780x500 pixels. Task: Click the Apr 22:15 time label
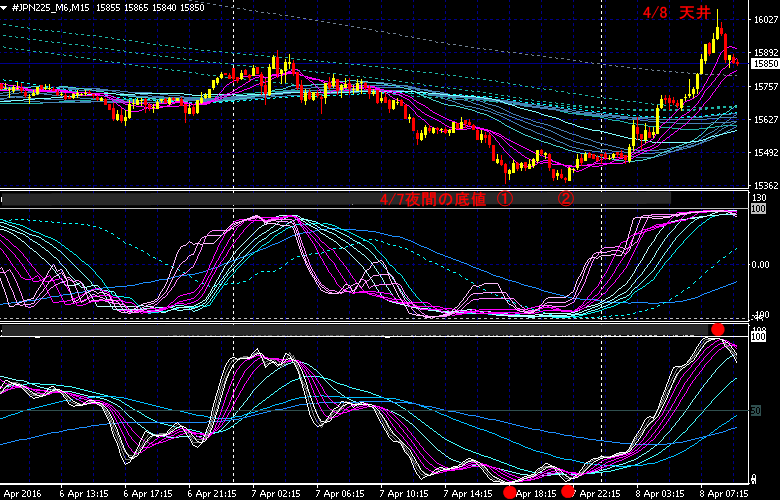point(600,494)
